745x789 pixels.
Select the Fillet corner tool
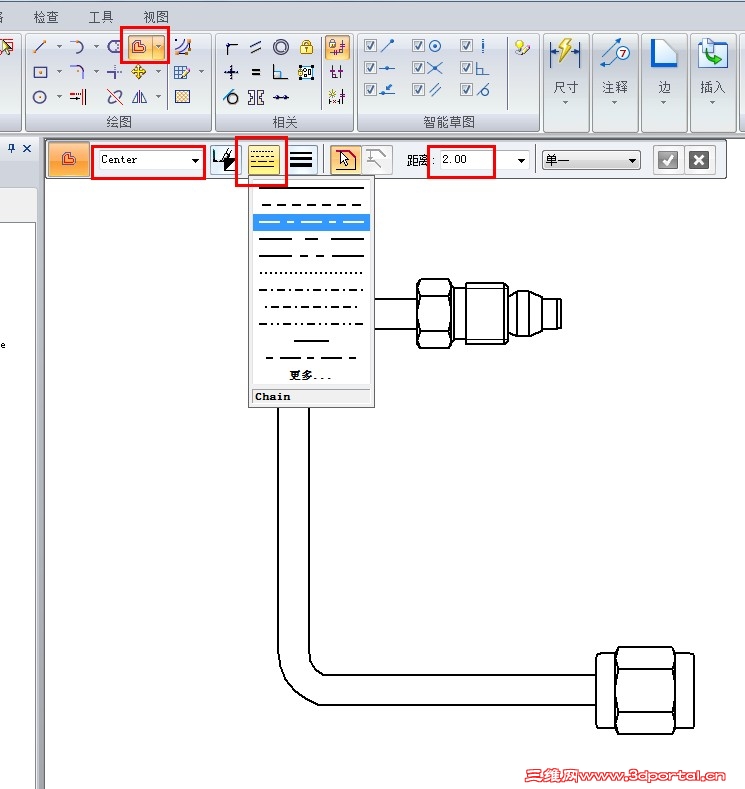point(77,72)
